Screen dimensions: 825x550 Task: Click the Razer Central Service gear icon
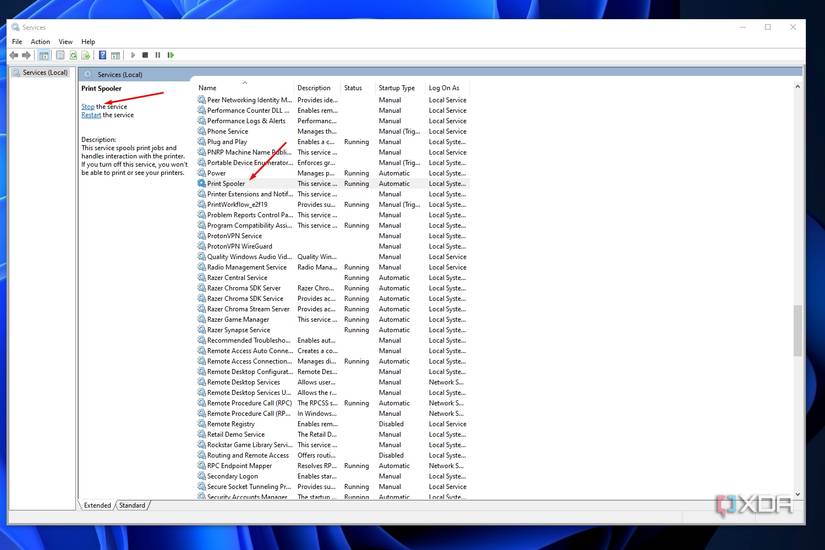(x=202, y=277)
